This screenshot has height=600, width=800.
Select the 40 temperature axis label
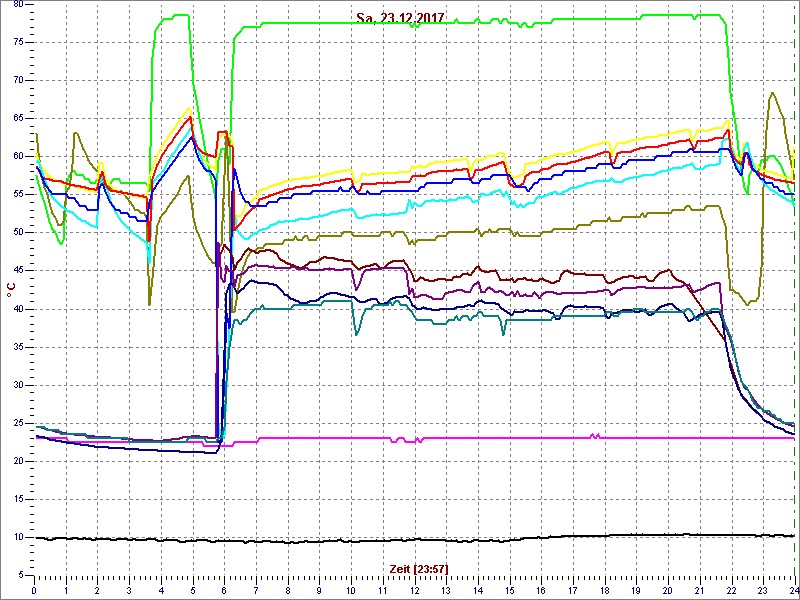click(18, 309)
